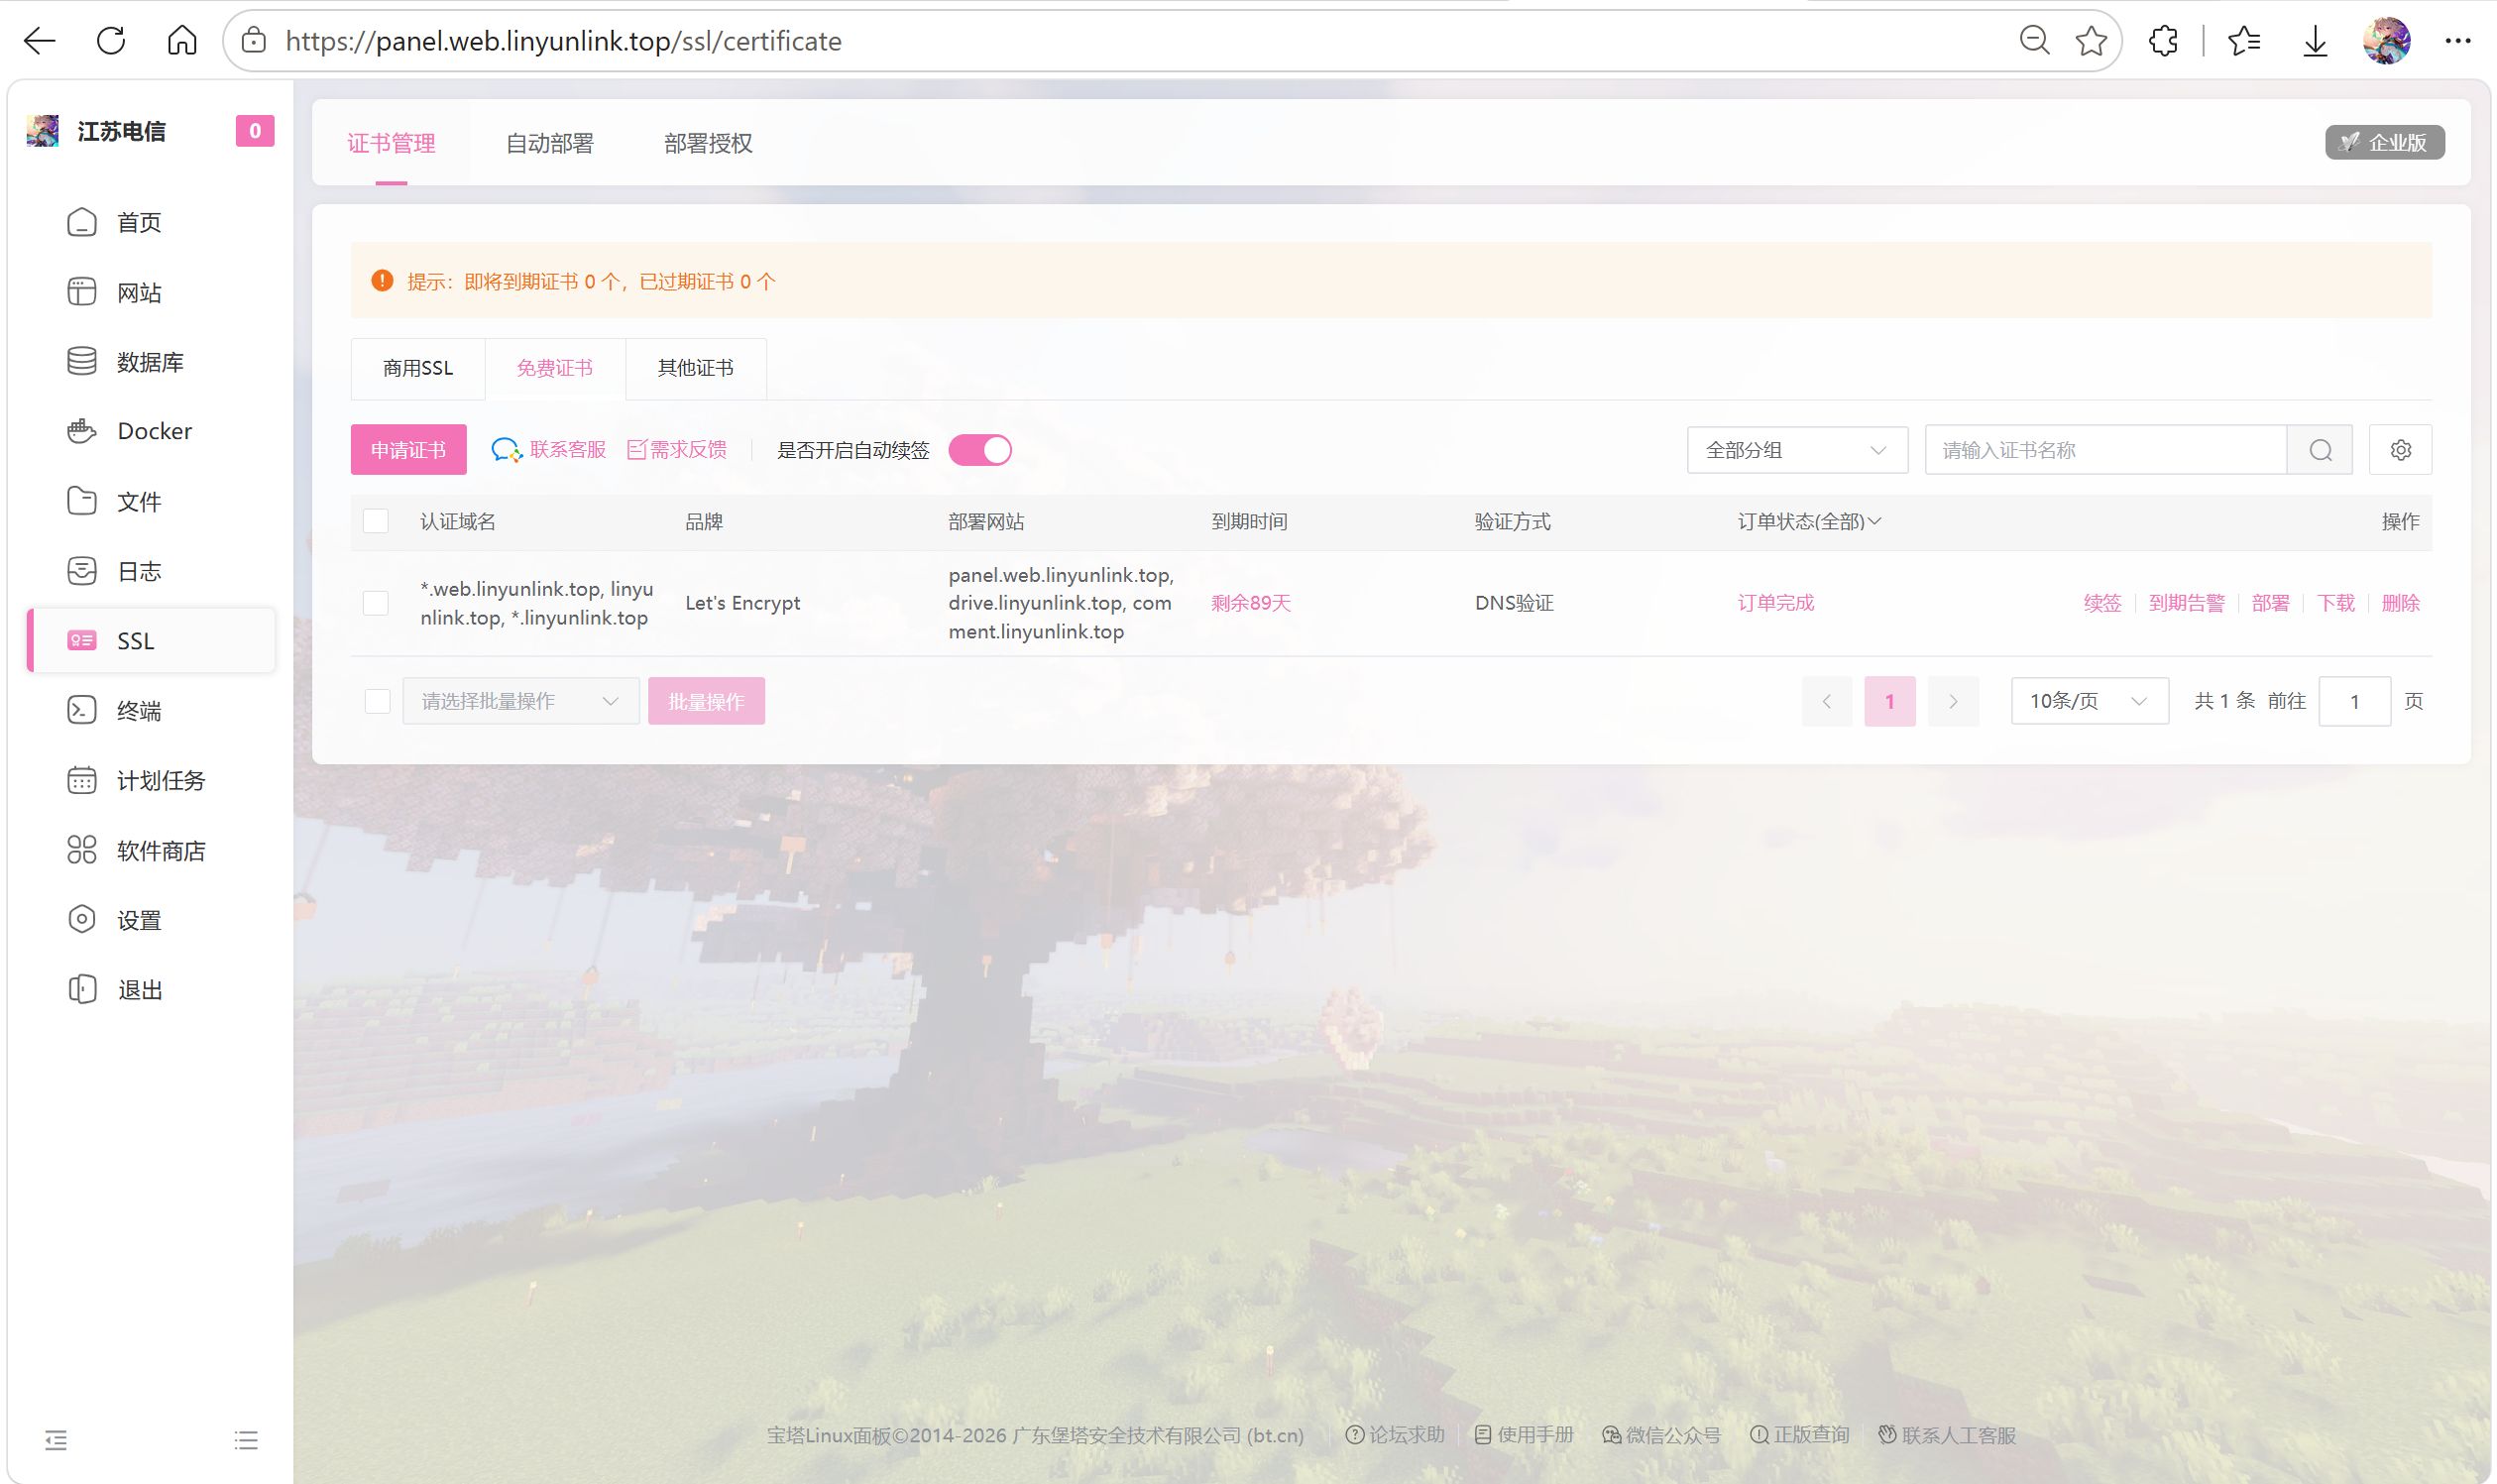Image resolution: width=2497 pixels, height=1484 pixels.
Task: Click the search magnifier beside certificate name field
Action: coord(2320,450)
